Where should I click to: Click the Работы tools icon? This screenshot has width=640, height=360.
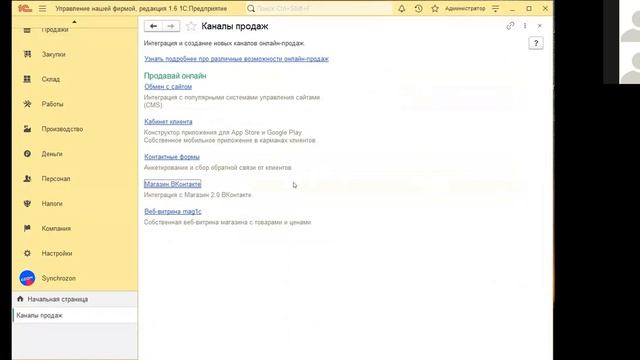coord(27,104)
